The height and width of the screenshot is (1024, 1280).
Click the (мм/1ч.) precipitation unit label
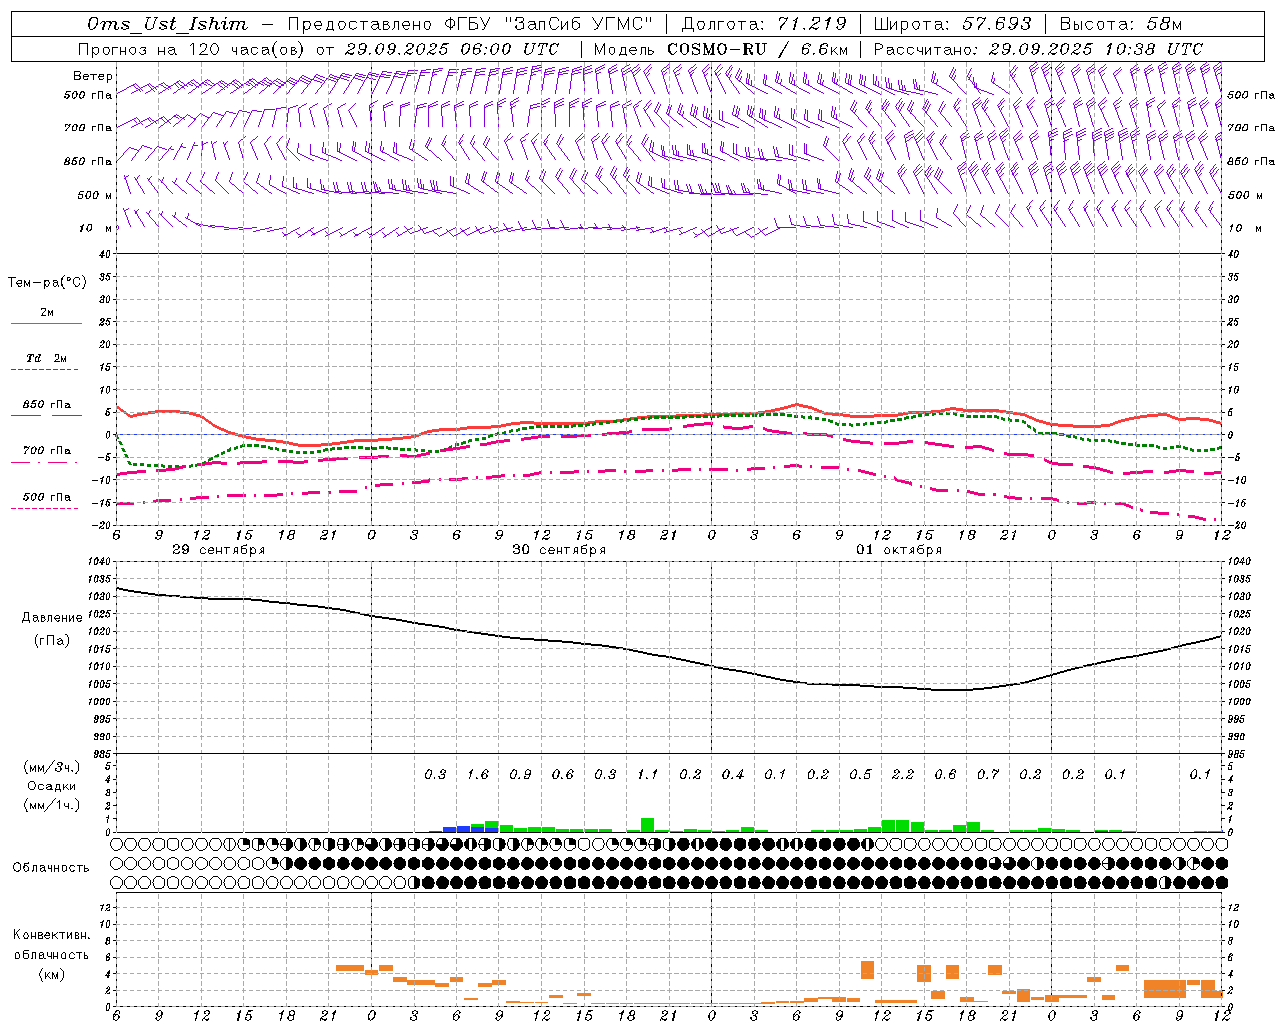[51, 805]
